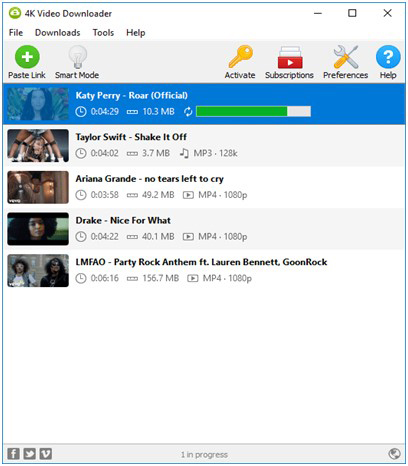Click '49.2 MB' size text
Viewport: 408px width, 466px height.
tap(158, 195)
